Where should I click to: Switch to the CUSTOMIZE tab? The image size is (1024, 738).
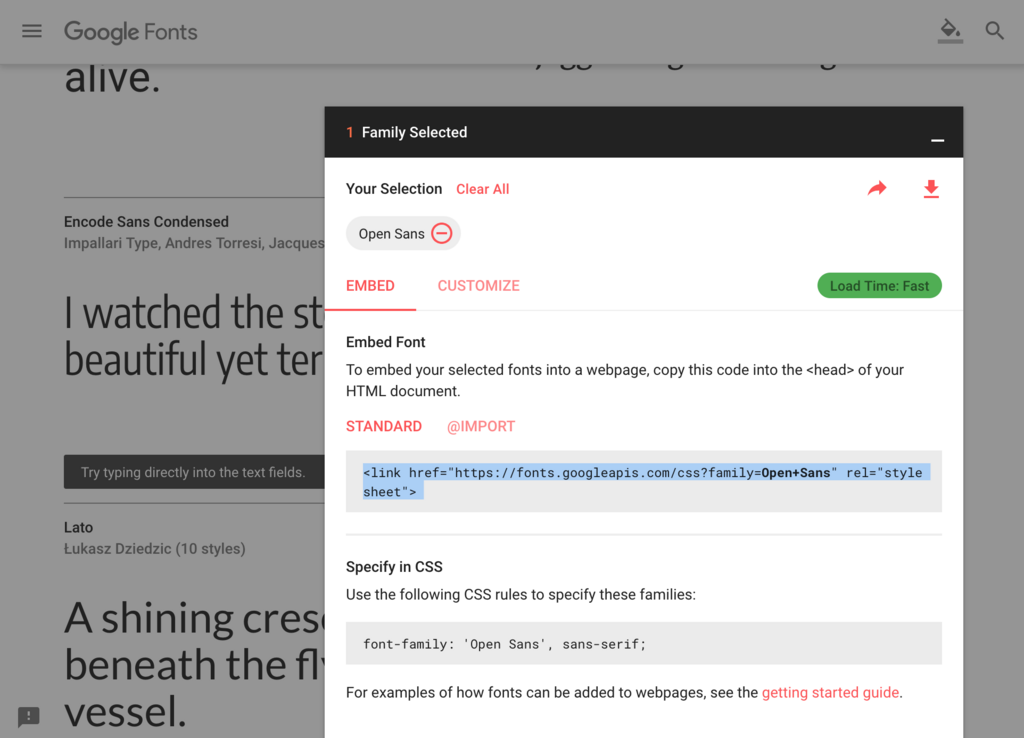[x=479, y=286]
